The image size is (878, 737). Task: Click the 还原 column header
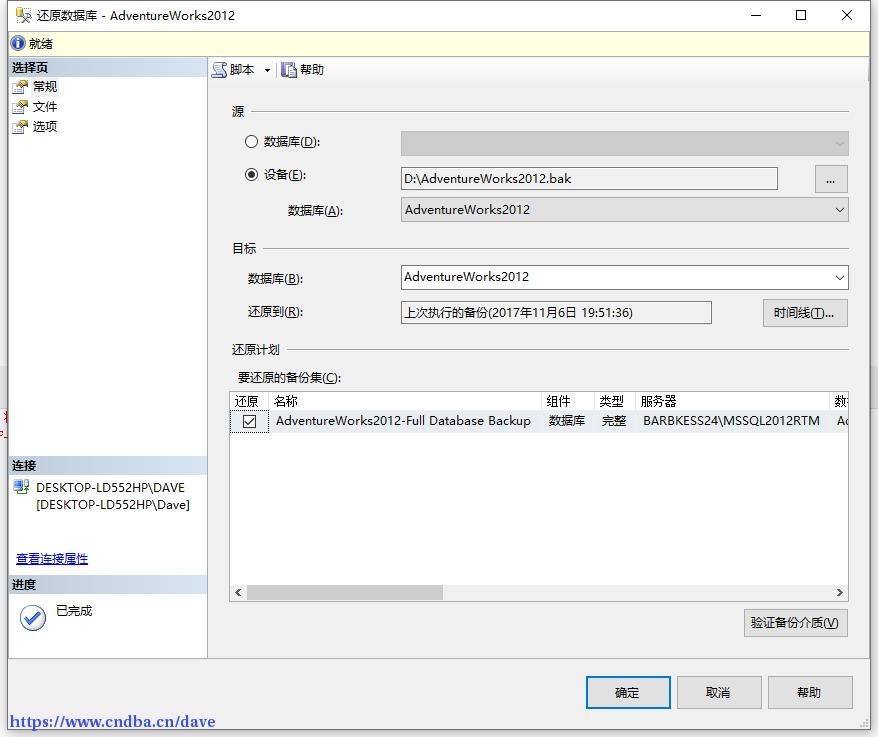click(x=250, y=402)
